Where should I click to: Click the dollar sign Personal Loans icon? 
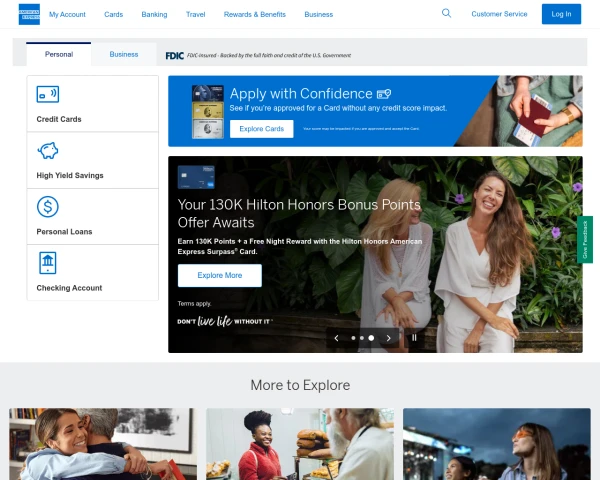point(48,207)
